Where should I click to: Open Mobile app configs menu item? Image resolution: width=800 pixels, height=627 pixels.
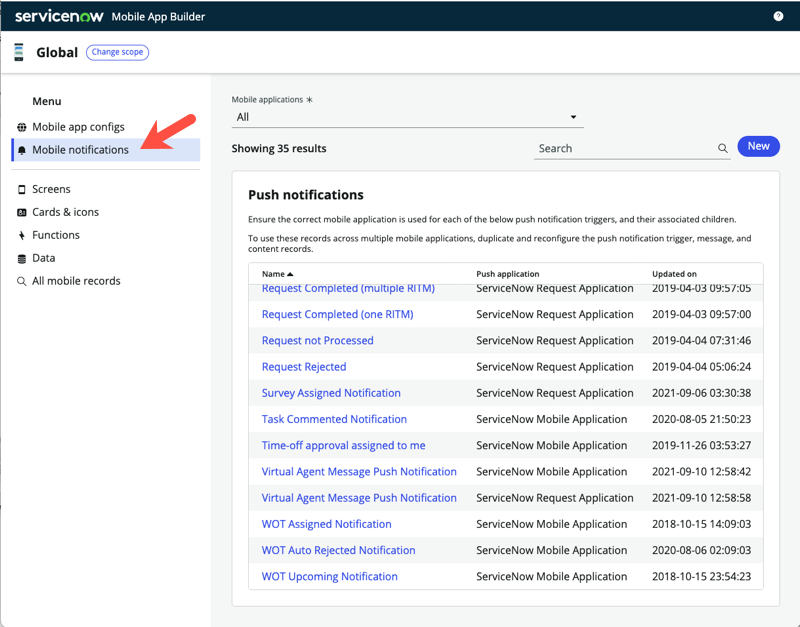[x=78, y=127]
